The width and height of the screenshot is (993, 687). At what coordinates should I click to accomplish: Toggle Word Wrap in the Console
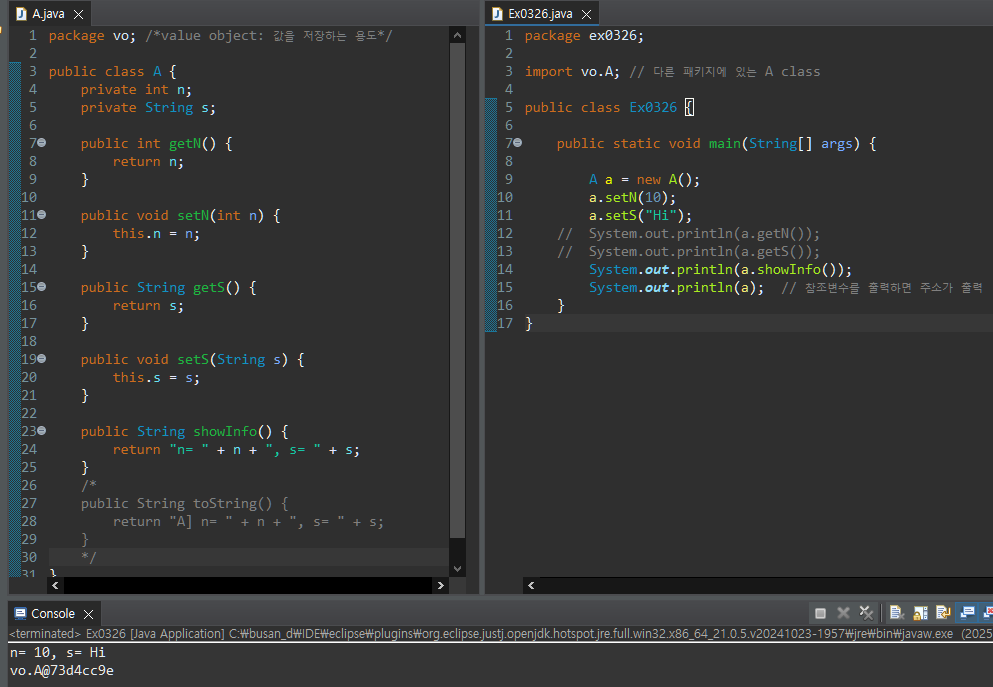(943, 612)
